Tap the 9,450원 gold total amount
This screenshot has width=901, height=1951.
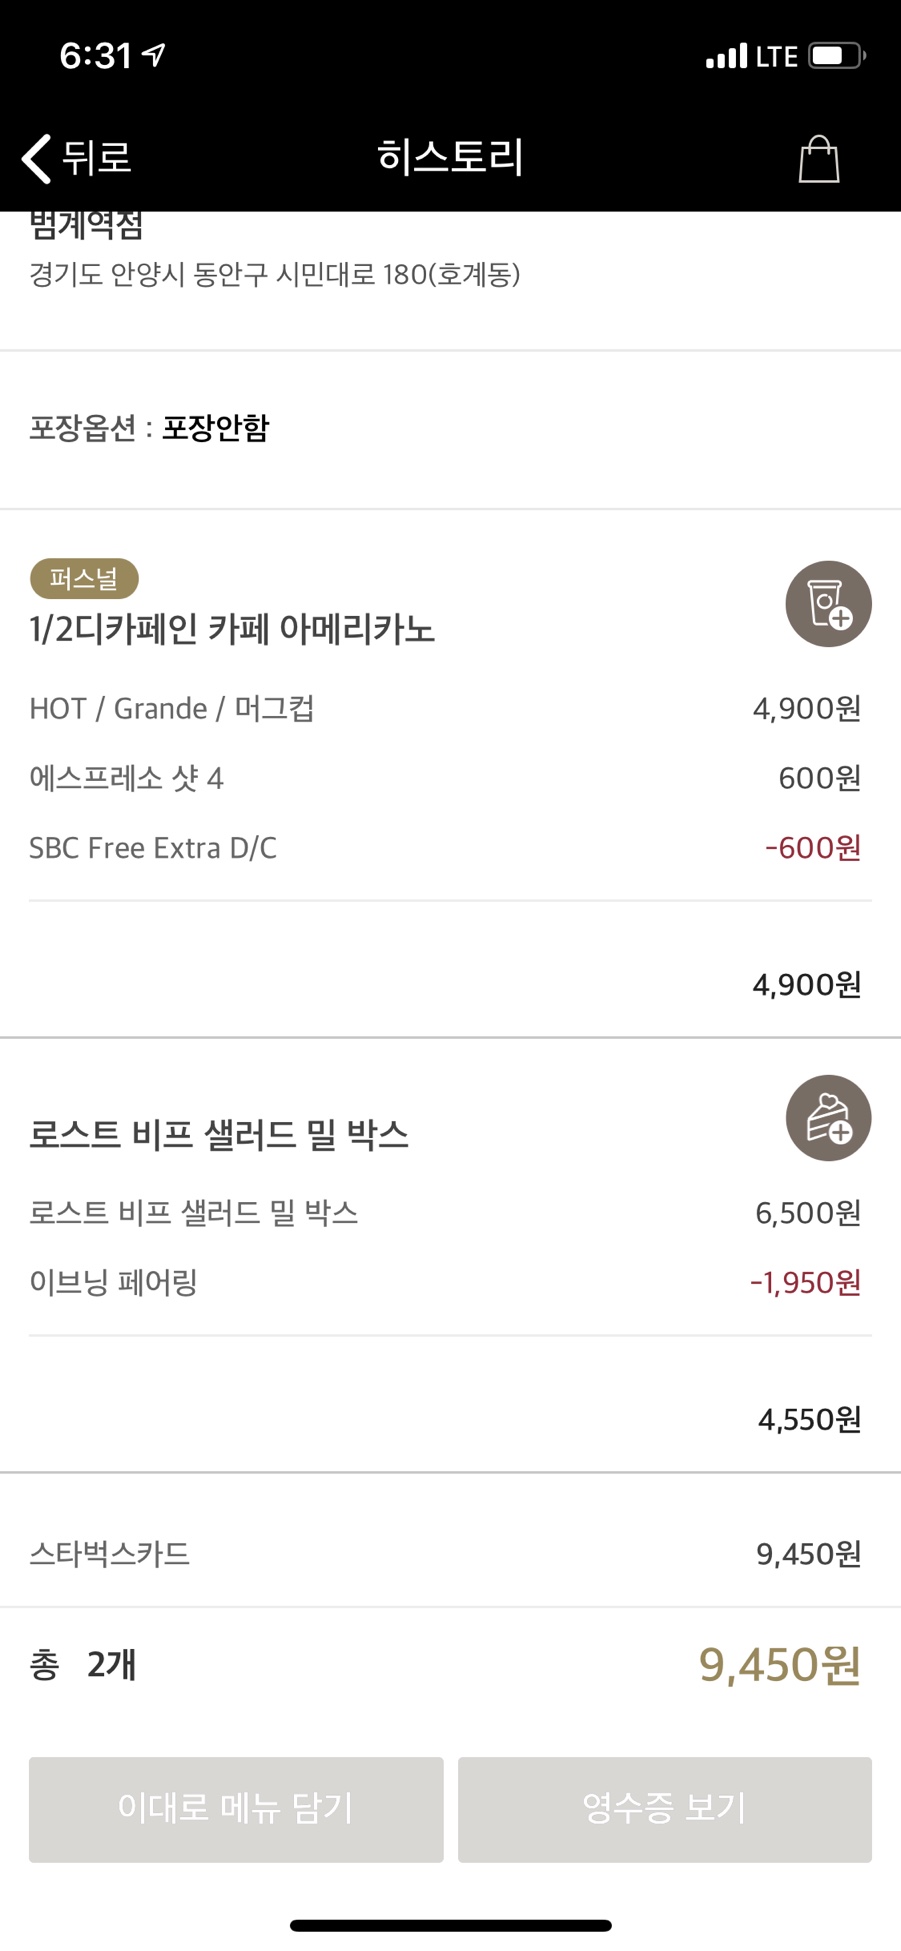pyautogui.click(x=779, y=1665)
